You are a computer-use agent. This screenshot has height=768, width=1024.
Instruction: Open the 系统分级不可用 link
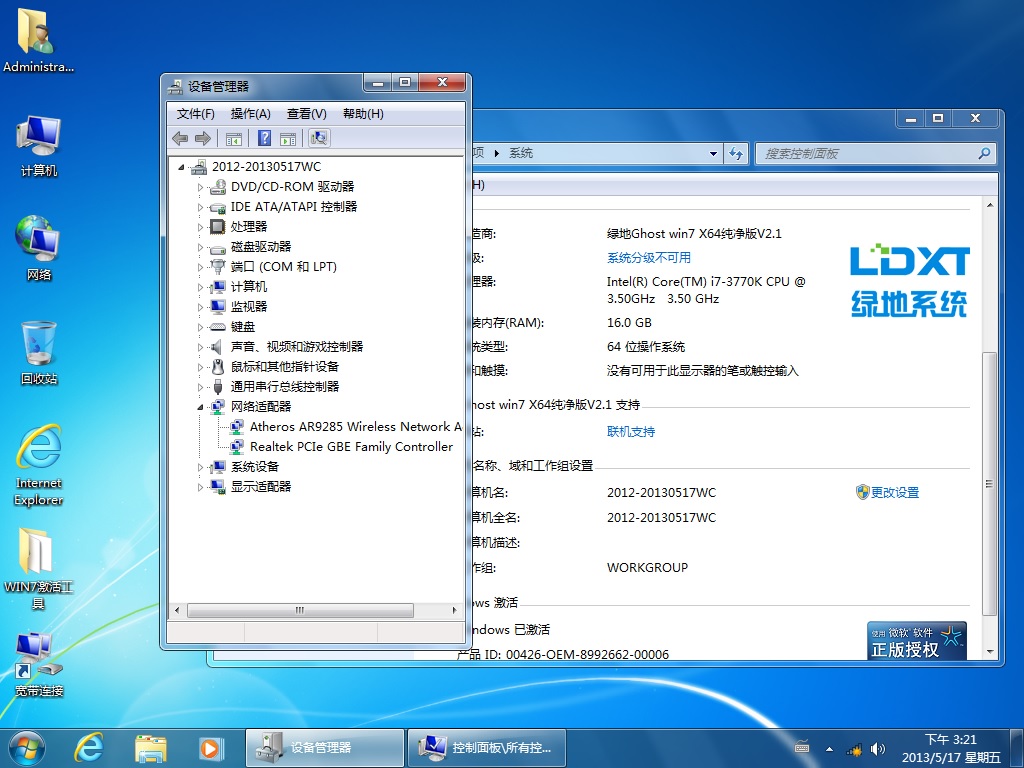pos(648,257)
